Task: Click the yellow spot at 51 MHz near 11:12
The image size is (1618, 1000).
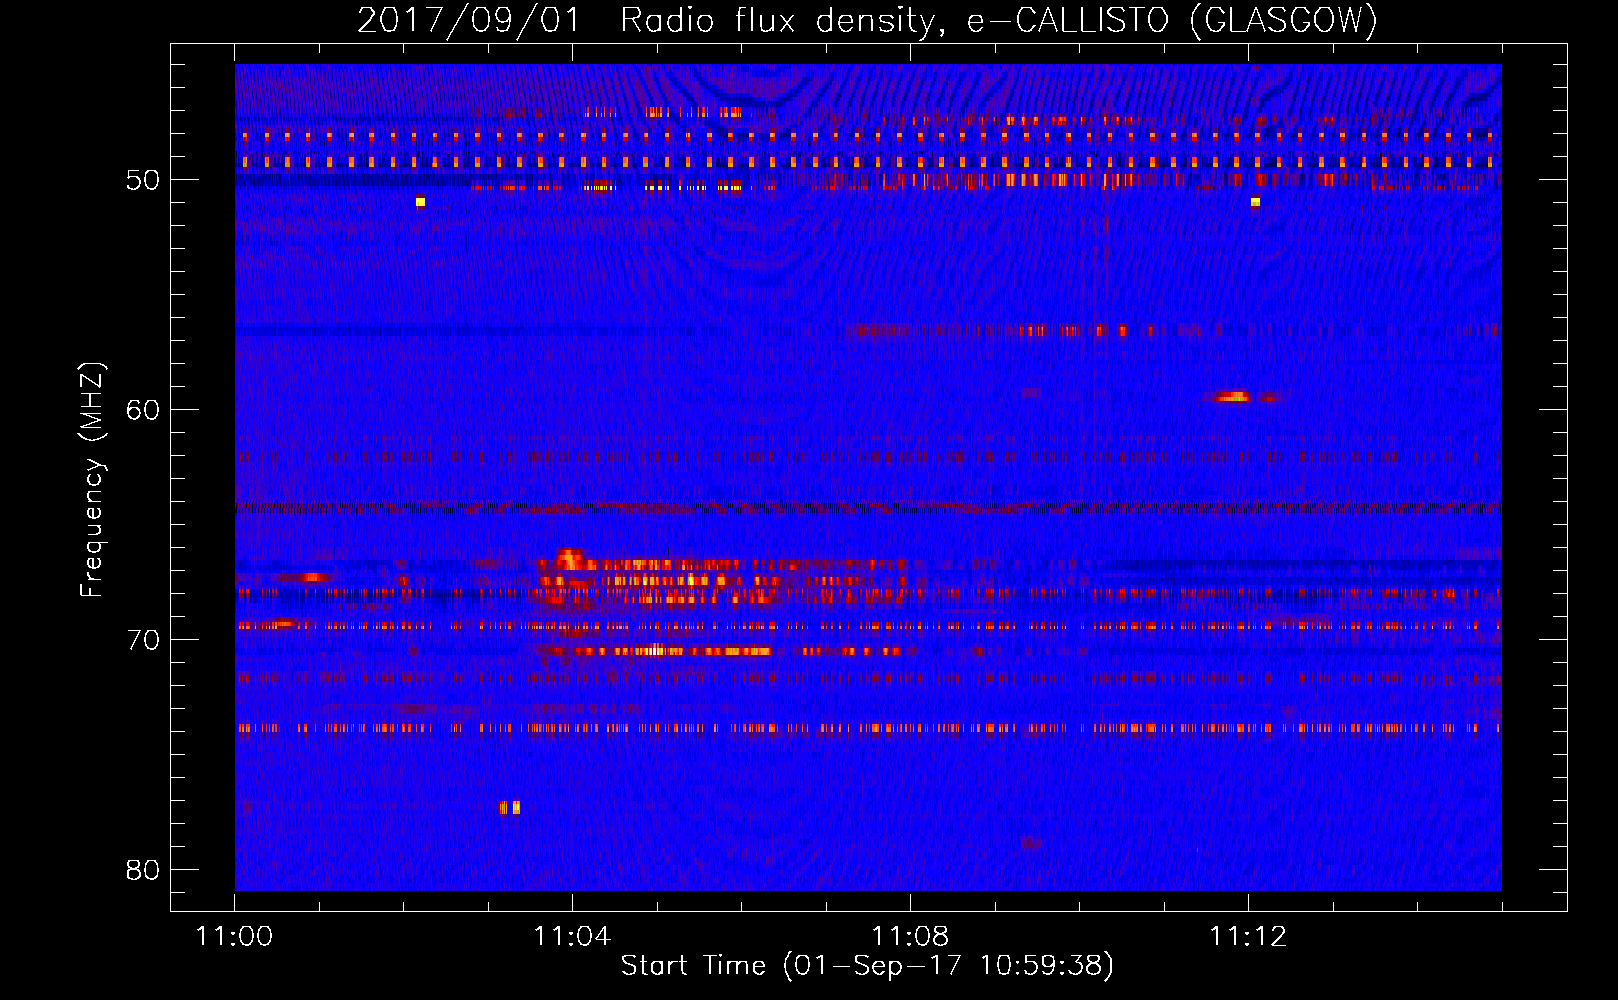Action: coord(1255,202)
